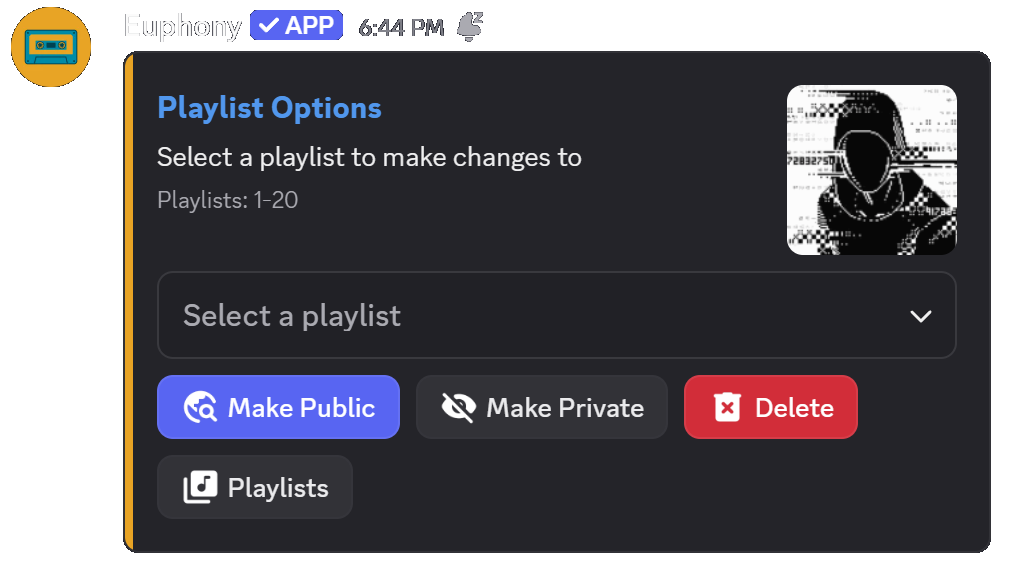Click the verified checkmark in the APP badge

click(268, 26)
